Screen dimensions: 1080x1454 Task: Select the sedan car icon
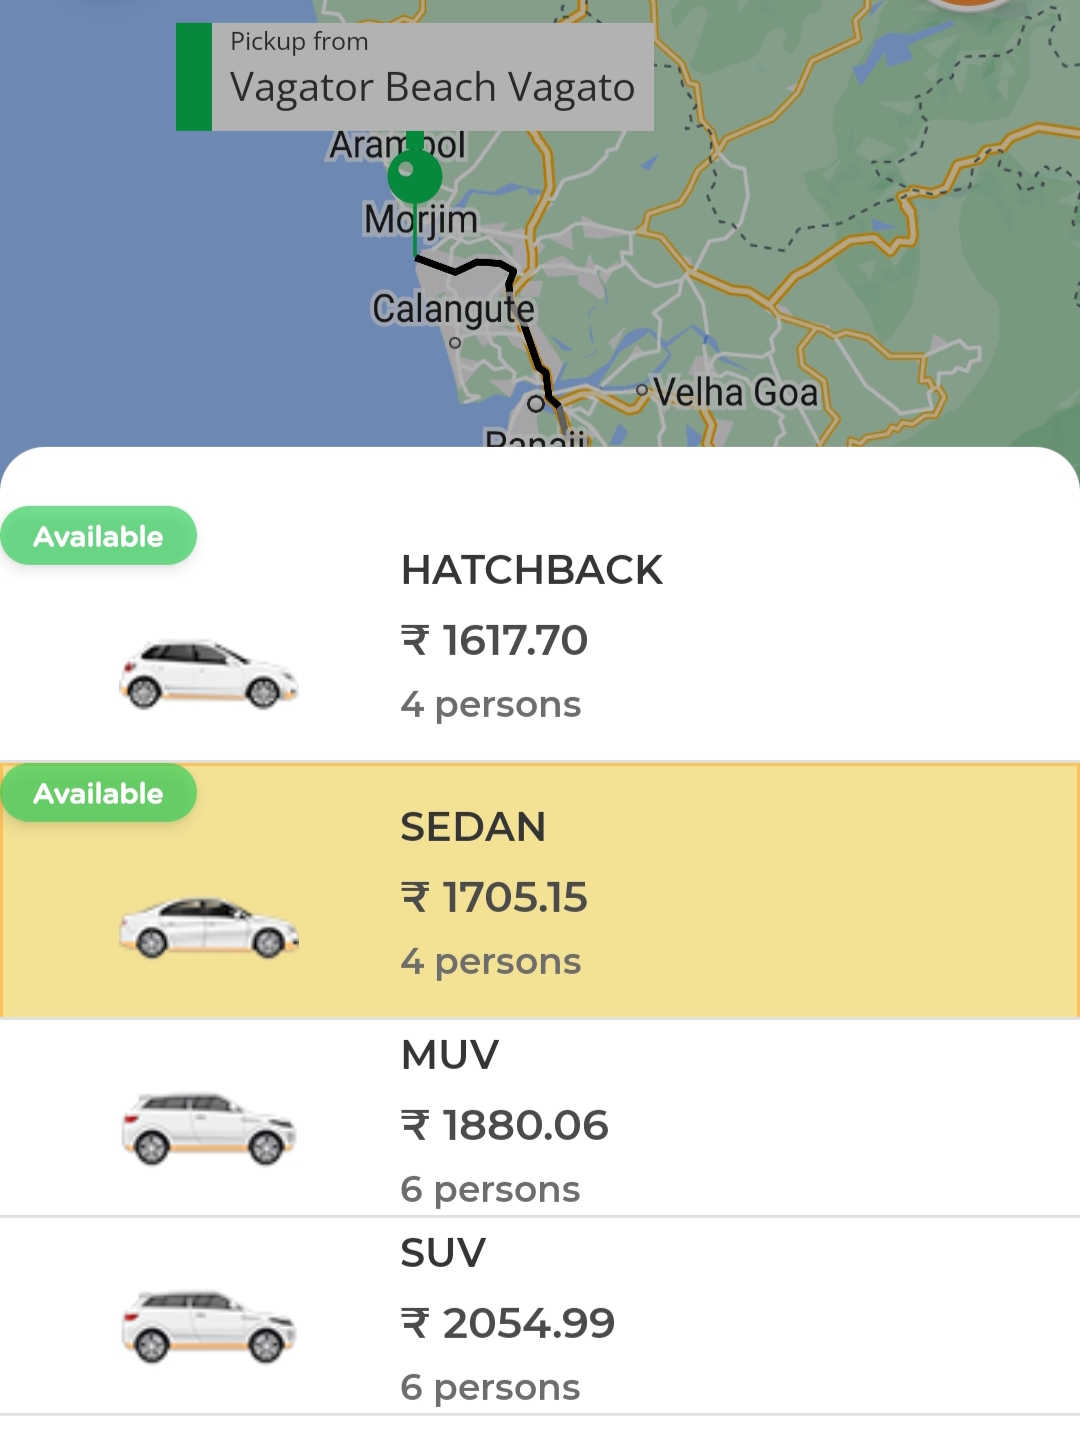[208, 928]
